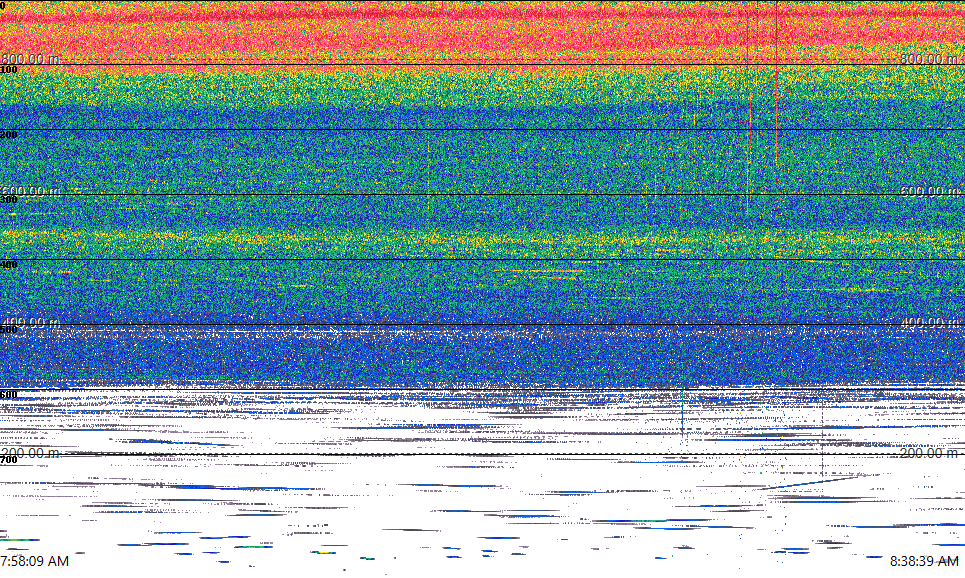Click the right-side 600.00 m range label
This screenshot has width=965, height=578.
pyautogui.click(x=929, y=191)
